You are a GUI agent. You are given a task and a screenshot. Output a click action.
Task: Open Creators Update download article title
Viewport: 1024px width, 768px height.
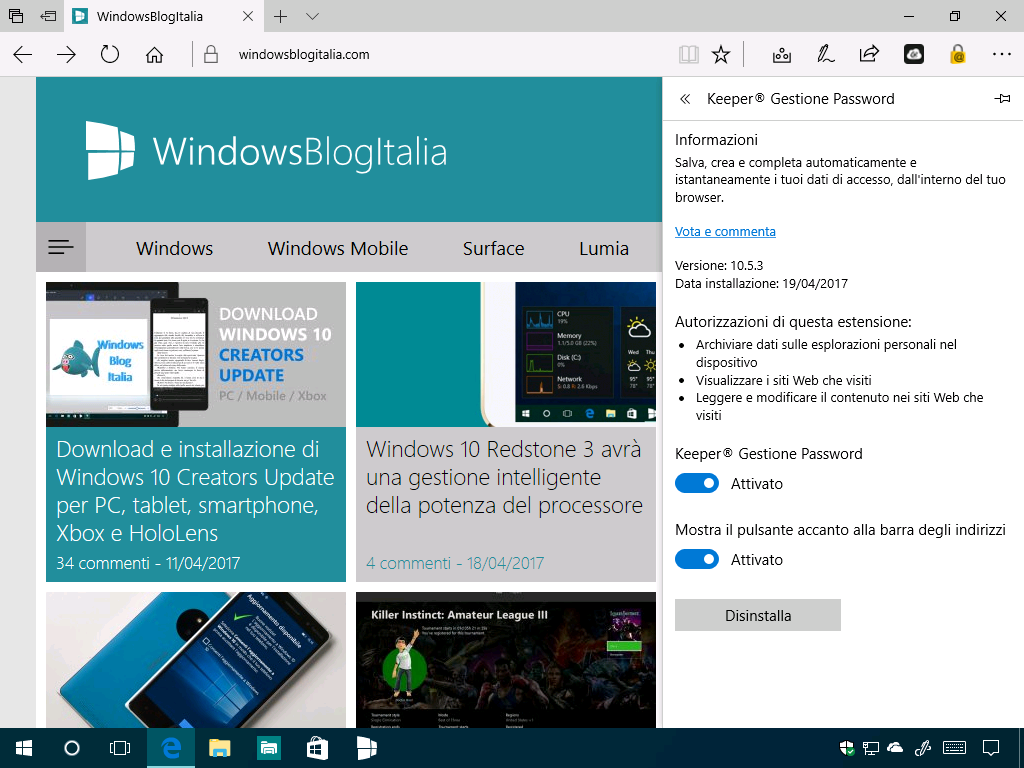coord(195,491)
